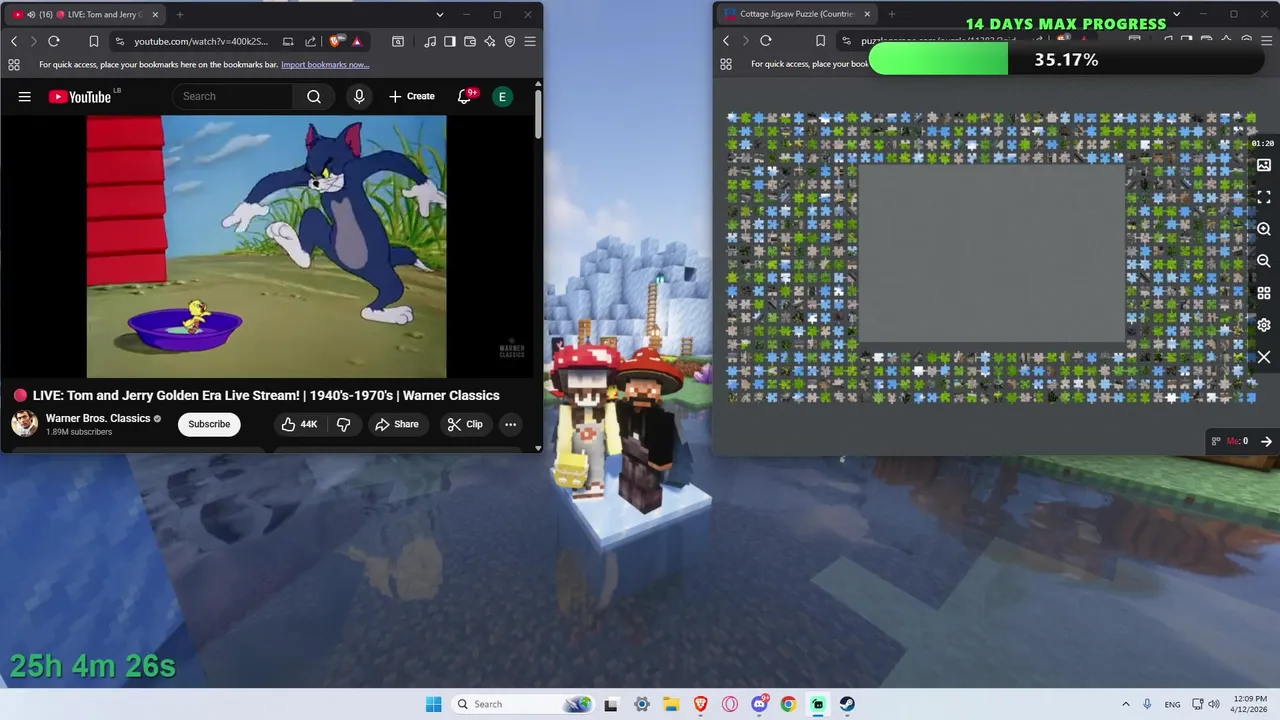The height and width of the screenshot is (720, 1280).
Task: Zoom in on the puzzle board
Action: coord(1264,229)
